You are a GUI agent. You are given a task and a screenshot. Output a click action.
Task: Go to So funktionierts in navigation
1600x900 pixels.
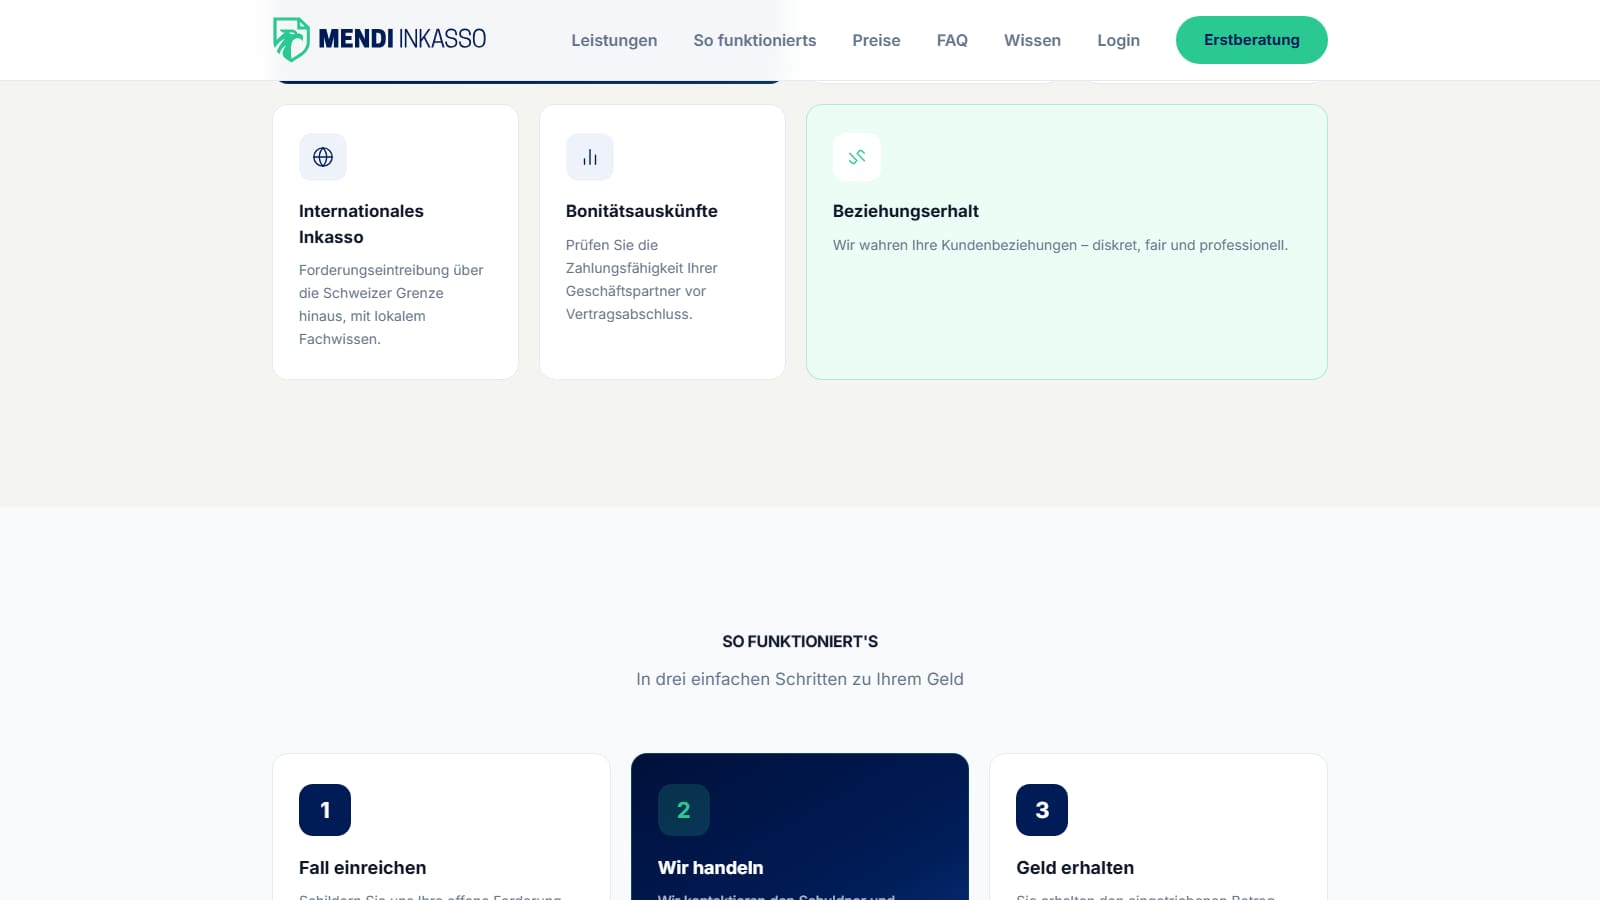(x=755, y=40)
